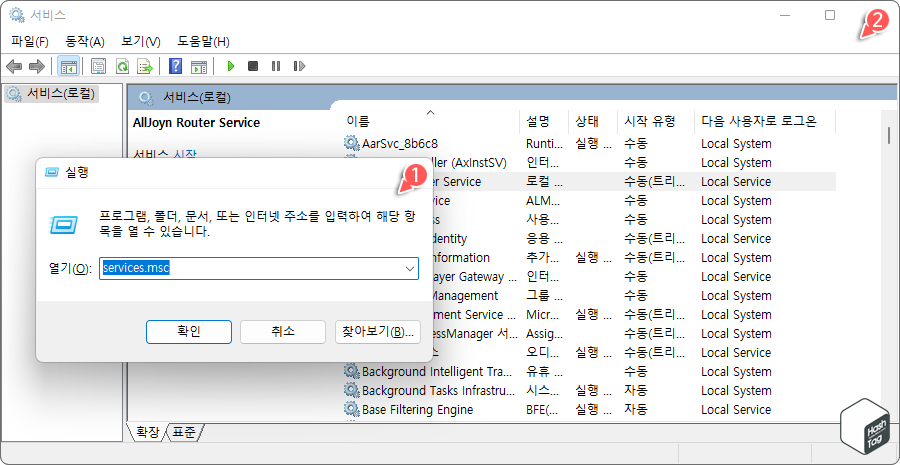Screen dimensions: 900x465
Task: Sort by the 이름 column header
Action: coord(430,121)
